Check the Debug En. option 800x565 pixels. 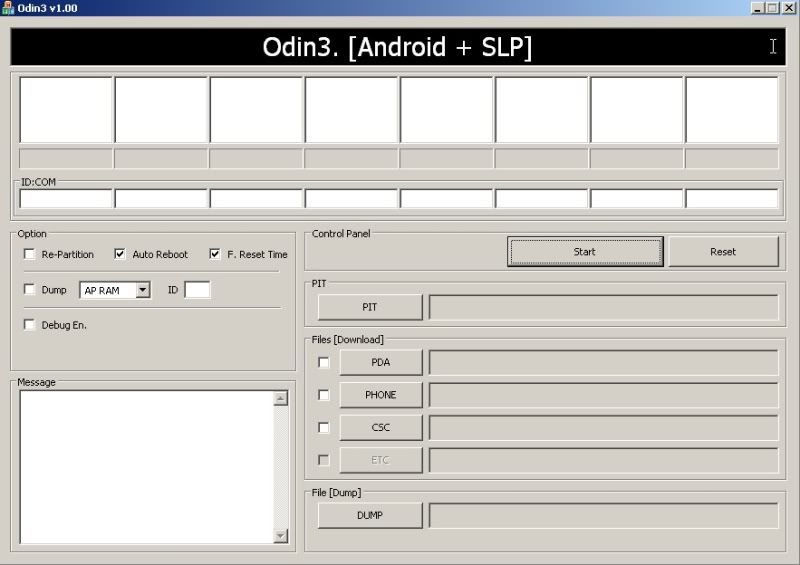pos(30,325)
